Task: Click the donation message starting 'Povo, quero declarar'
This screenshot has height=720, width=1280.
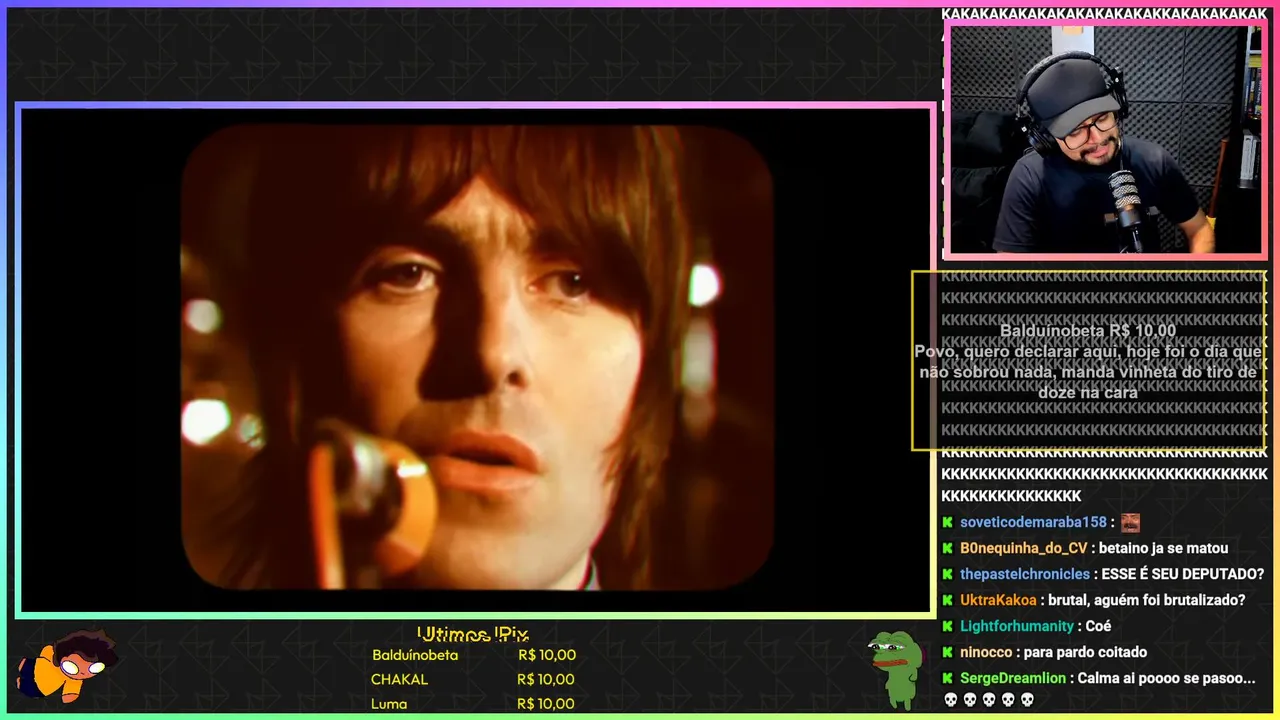Action: point(1088,372)
